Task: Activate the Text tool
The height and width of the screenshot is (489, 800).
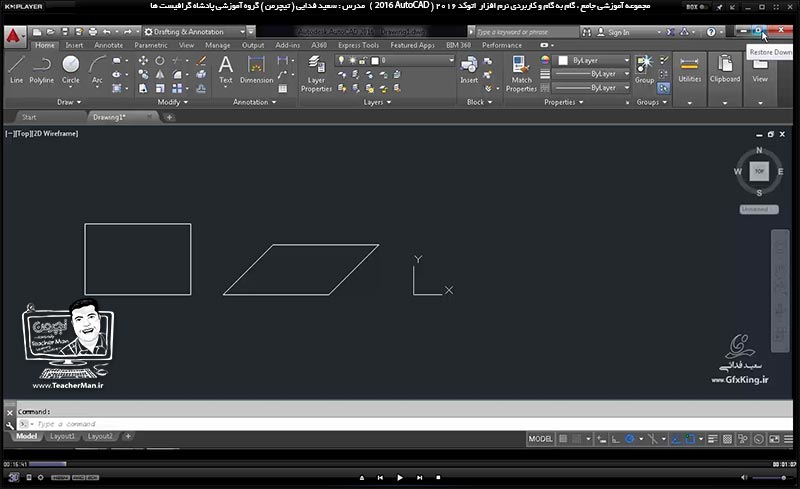Action: 226,69
